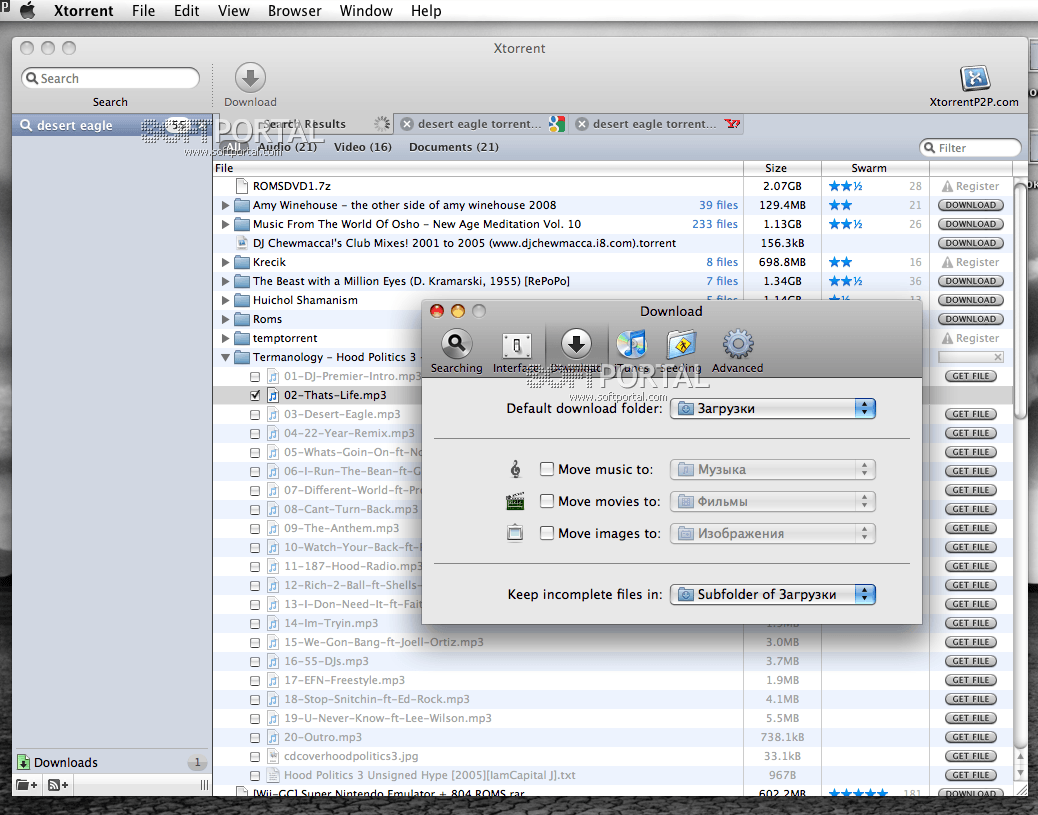Image resolution: width=1038 pixels, height=815 pixels.
Task: Check 16-55-DJs.mp3 checkbox
Action: 255,661
